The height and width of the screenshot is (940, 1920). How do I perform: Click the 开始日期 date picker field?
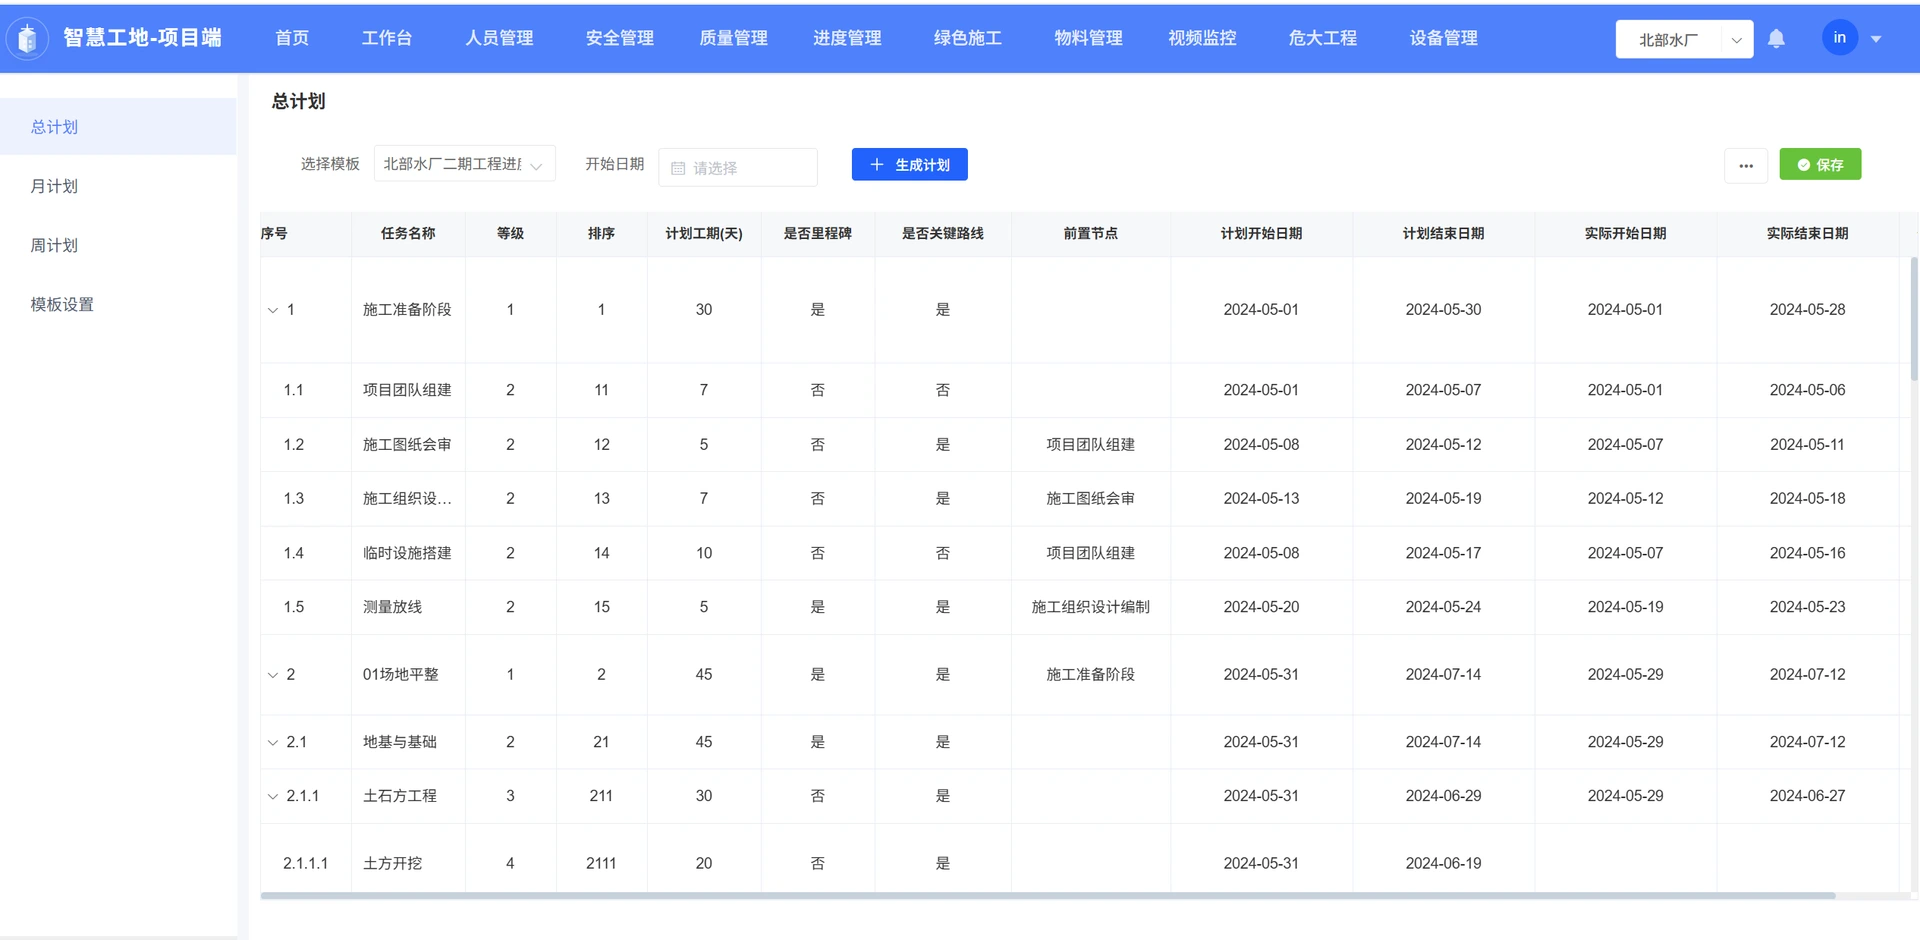click(738, 167)
